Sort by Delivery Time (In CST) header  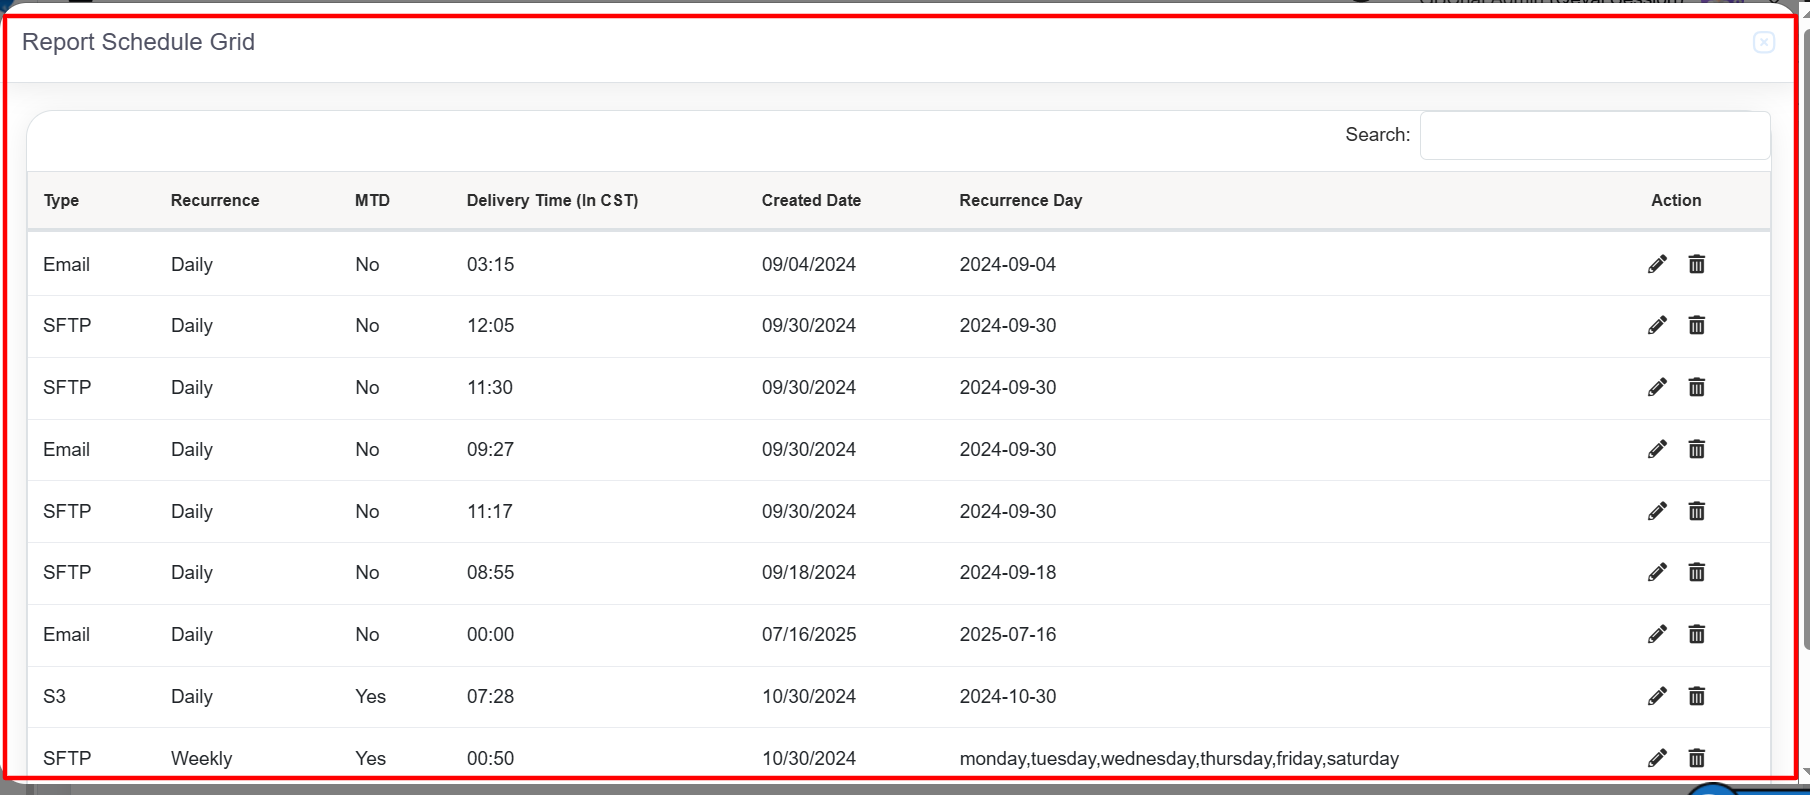[552, 200]
